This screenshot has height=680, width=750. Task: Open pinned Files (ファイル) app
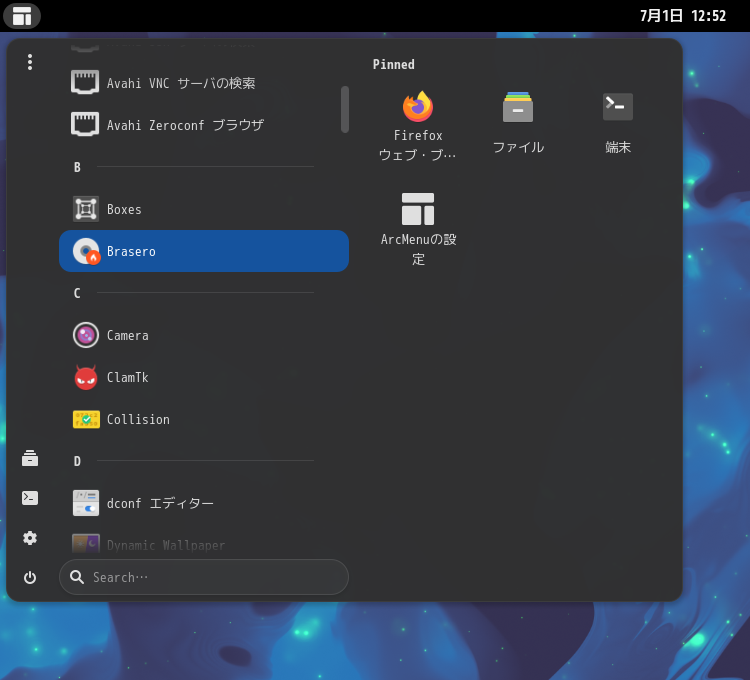(518, 122)
